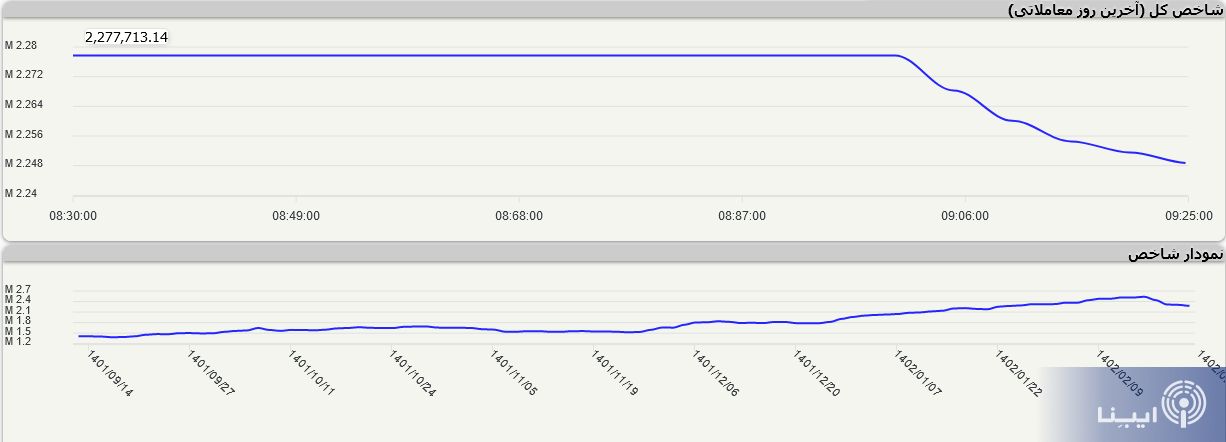Click the 1401/11/05 date label
The height and width of the screenshot is (442, 1226).
coord(514,374)
